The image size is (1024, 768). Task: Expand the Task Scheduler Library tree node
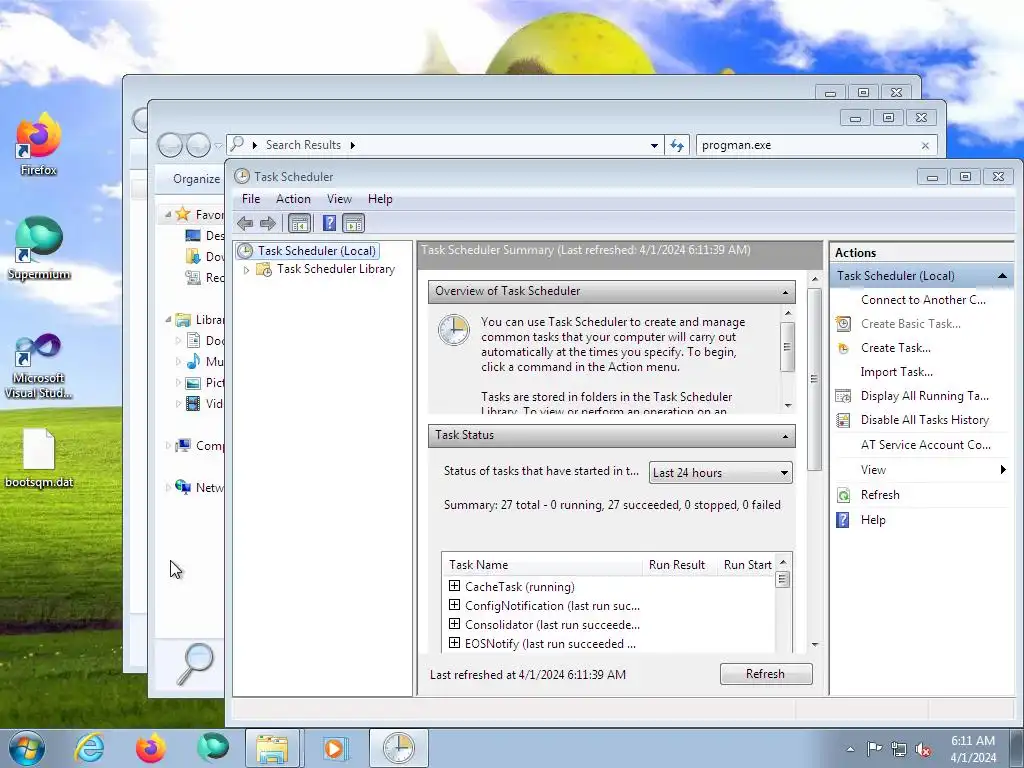246,270
